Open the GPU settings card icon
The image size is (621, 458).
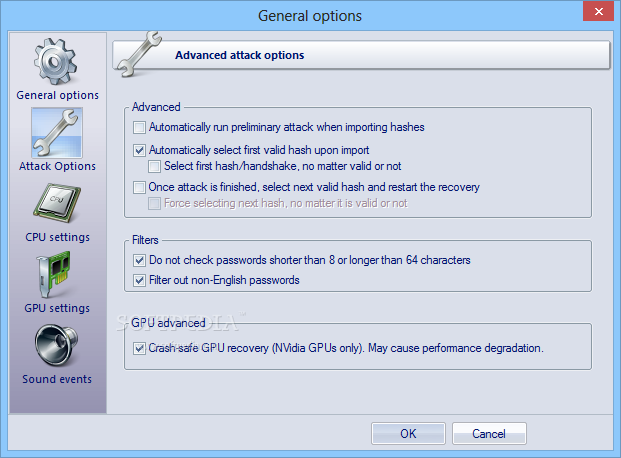point(55,274)
